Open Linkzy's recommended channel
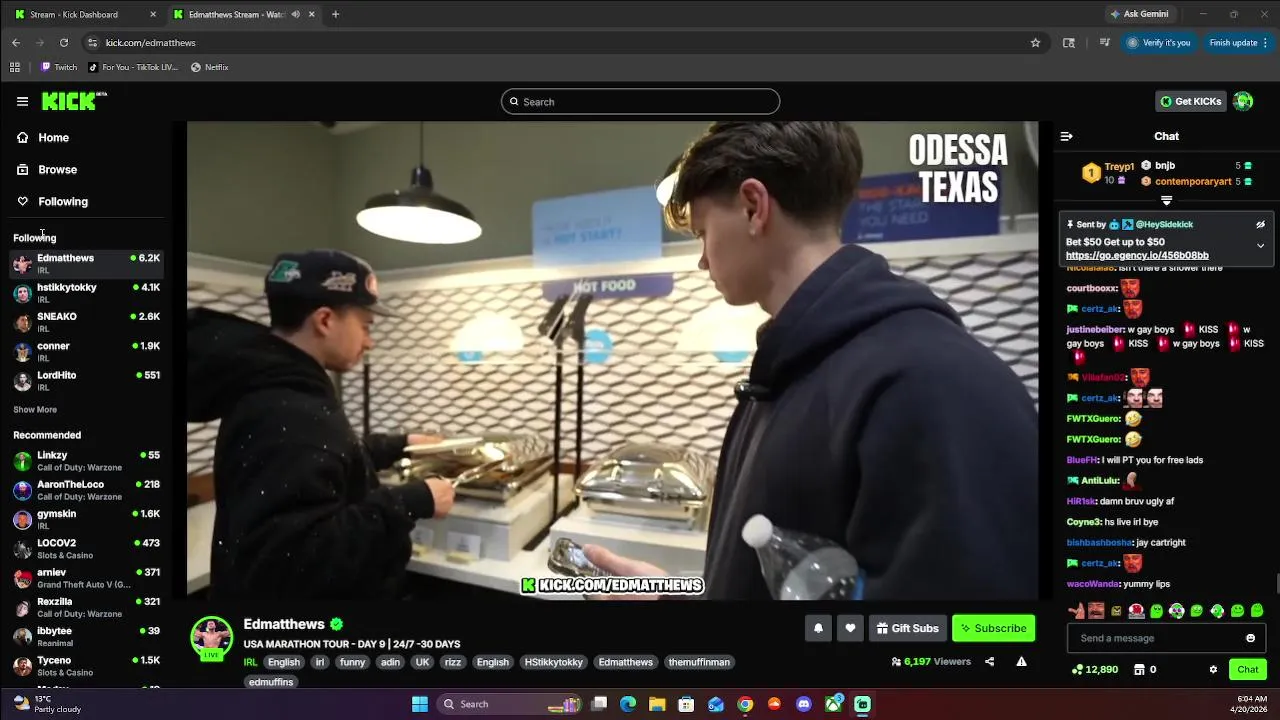This screenshot has width=1280, height=720. click(x=86, y=461)
